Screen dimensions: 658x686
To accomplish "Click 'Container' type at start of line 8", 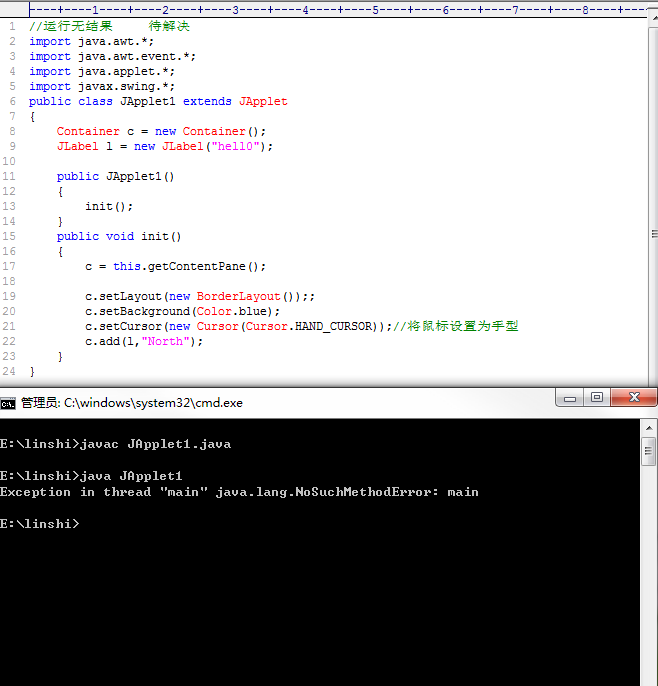I will pyautogui.click(x=88, y=131).
